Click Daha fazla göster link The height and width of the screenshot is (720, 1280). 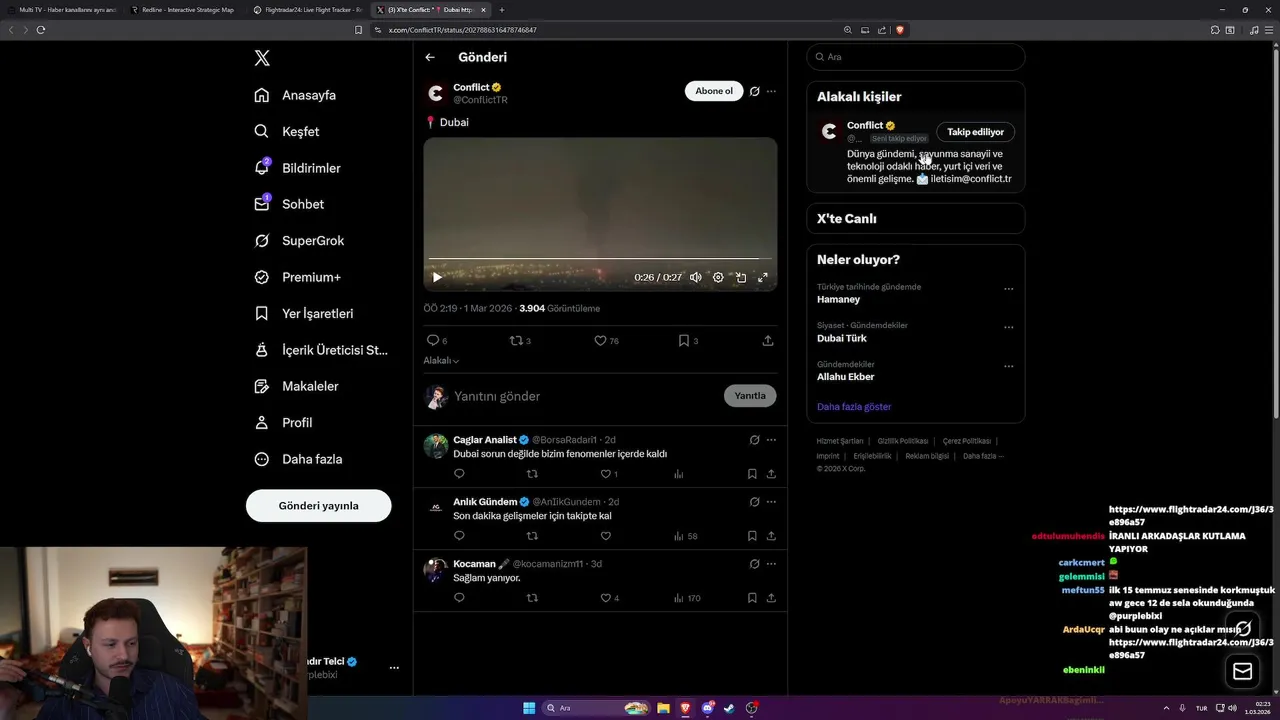pos(854,407)
